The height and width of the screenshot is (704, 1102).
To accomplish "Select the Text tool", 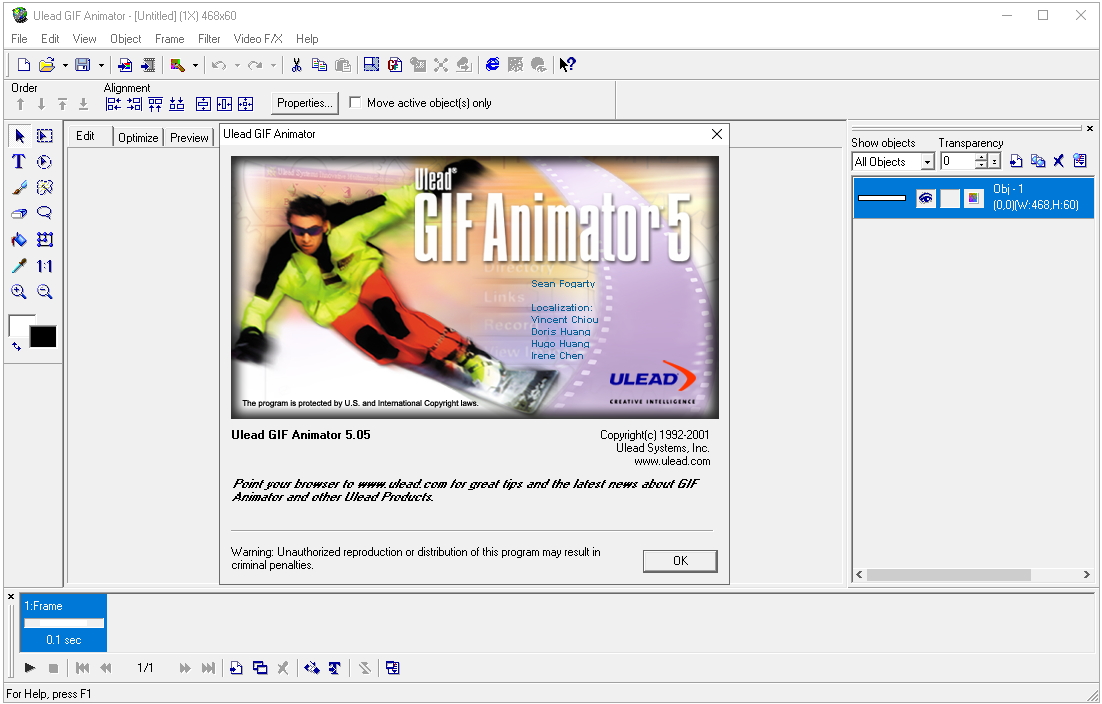I will coord(20,162).
